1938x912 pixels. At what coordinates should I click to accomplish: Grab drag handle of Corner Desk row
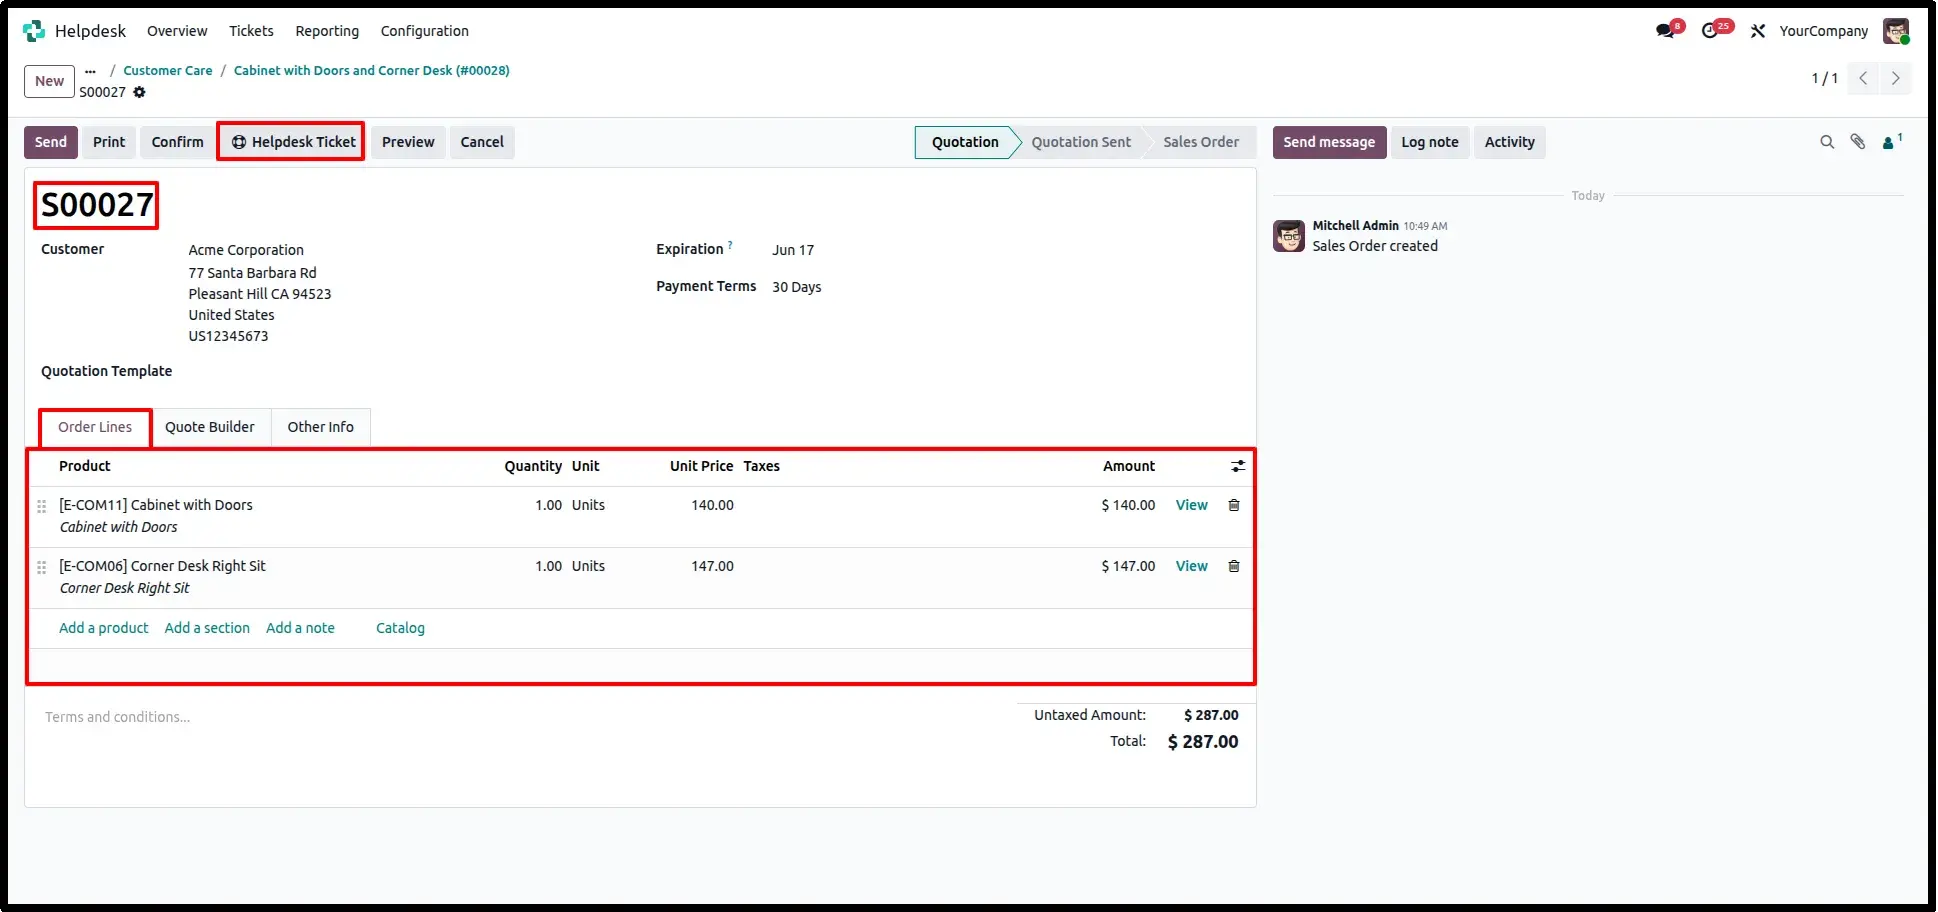point(42,567)
